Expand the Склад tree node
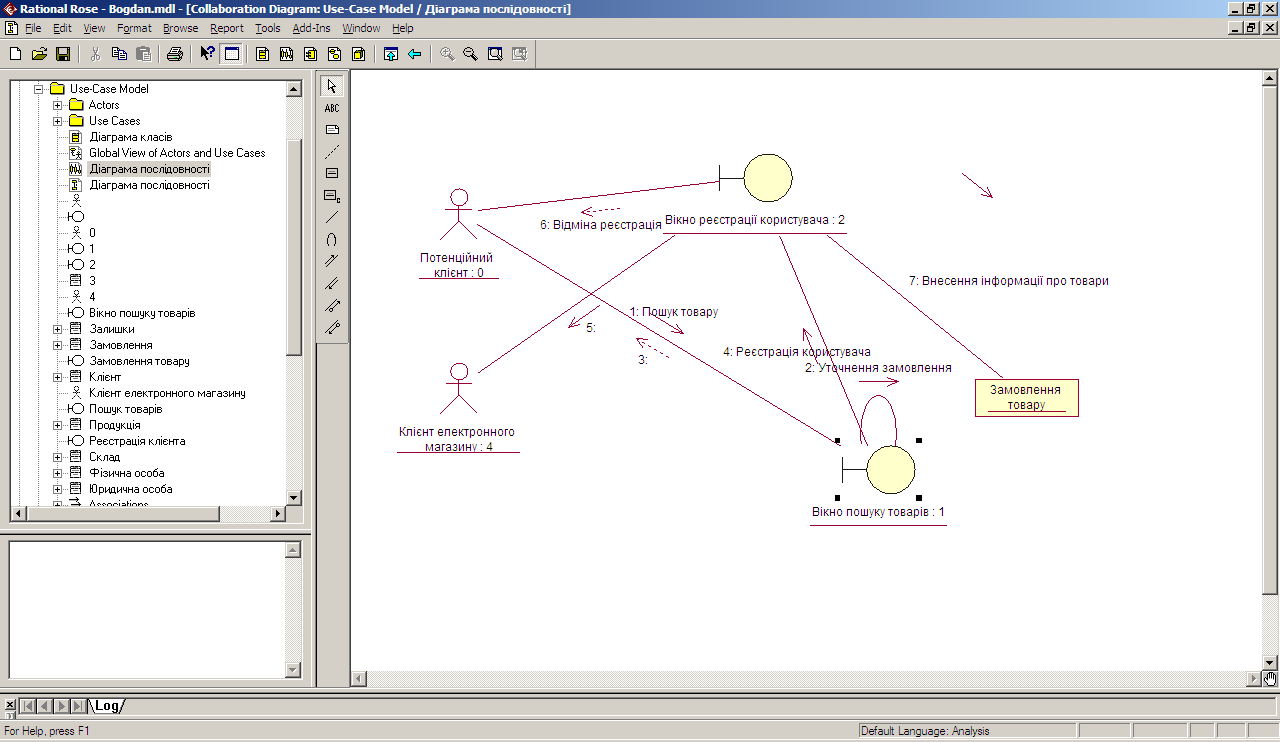Image resolution: width=1280 pixels, height=742 pixels. 57,457
